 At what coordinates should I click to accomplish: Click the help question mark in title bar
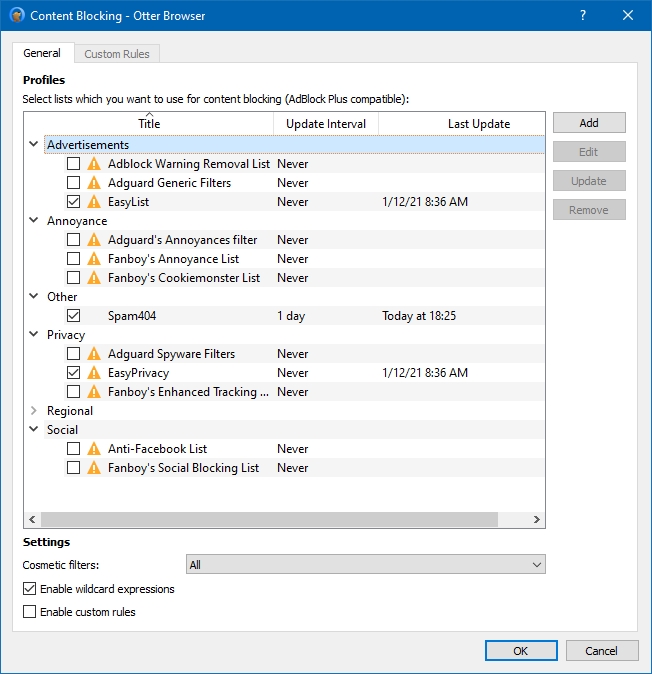582,15
